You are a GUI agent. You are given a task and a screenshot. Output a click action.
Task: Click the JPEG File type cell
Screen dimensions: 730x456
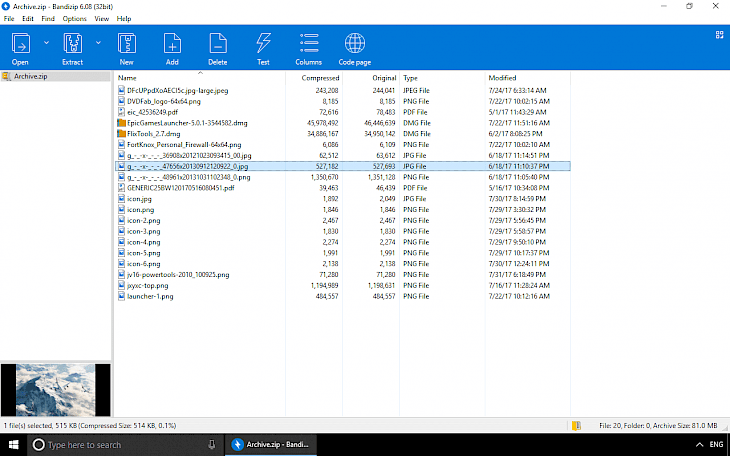tap(416, 90)
